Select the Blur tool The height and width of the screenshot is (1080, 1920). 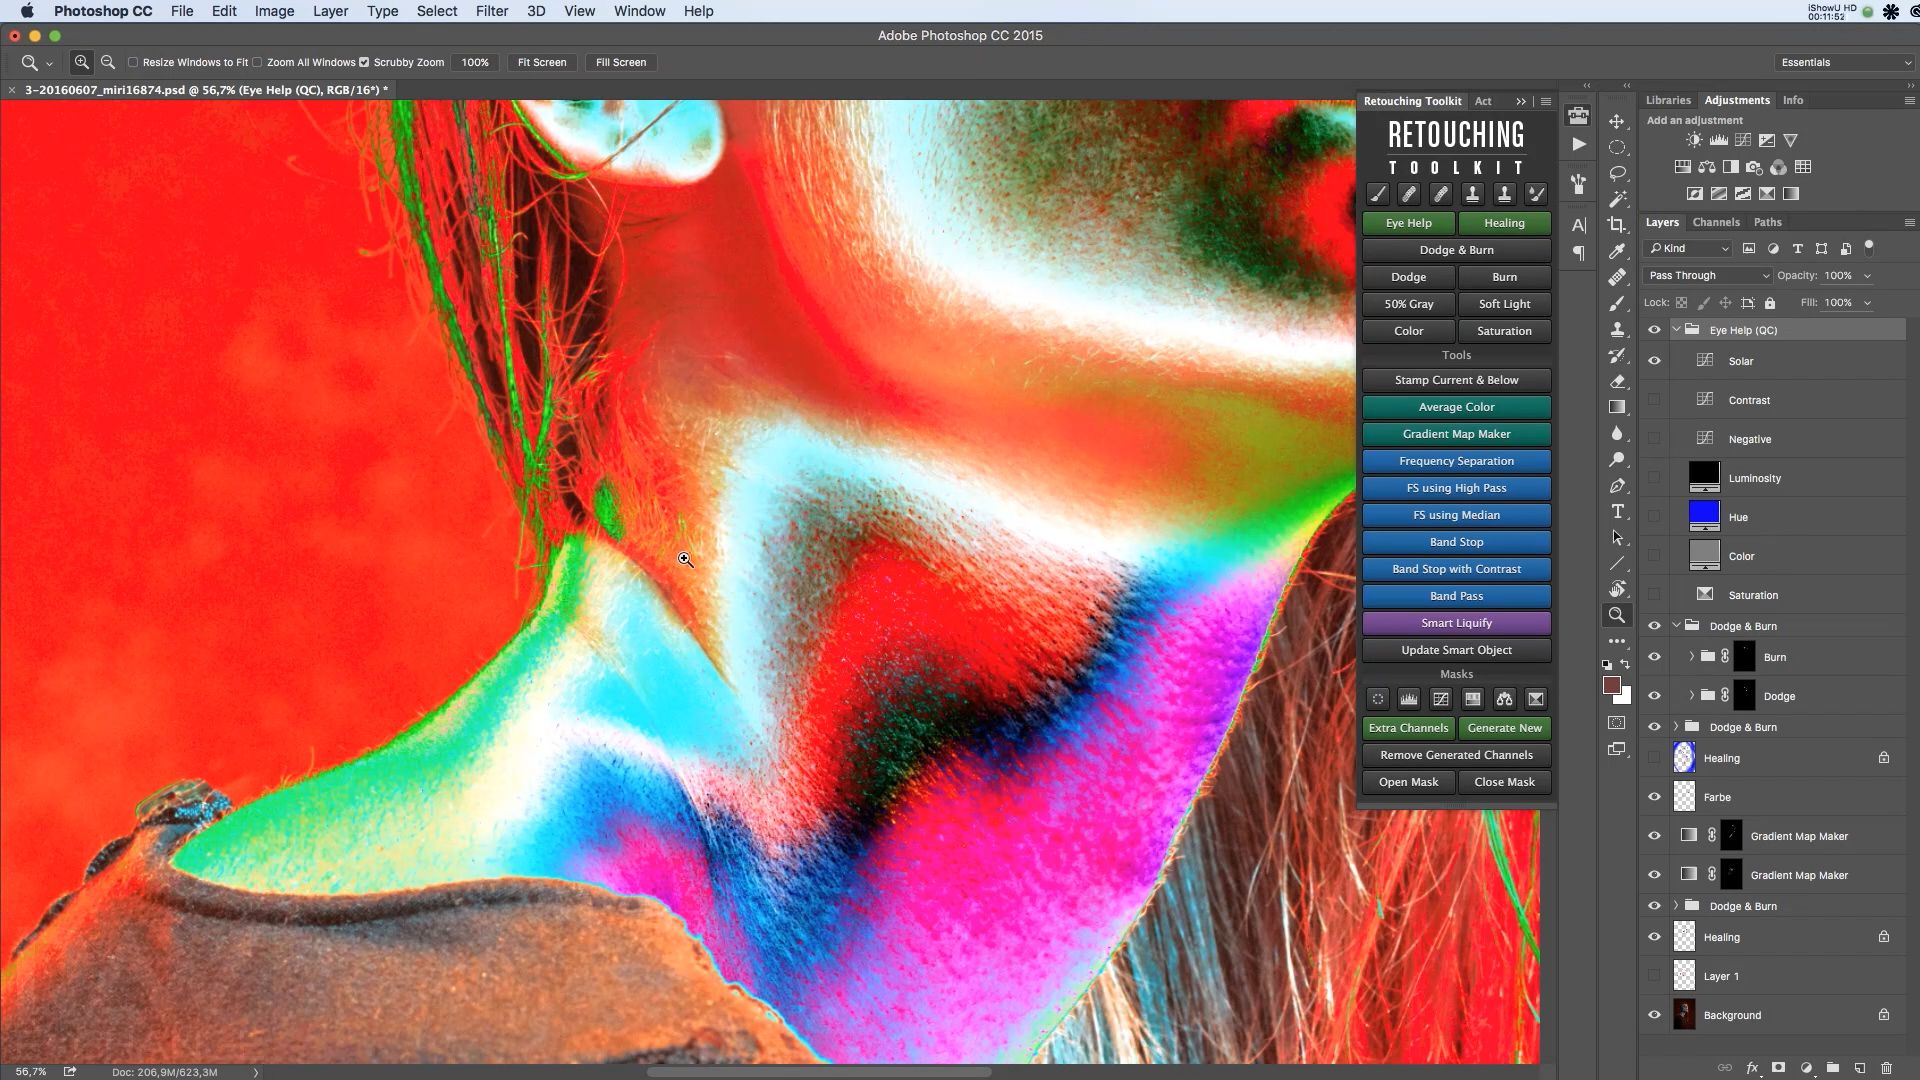click(1617, 433)
